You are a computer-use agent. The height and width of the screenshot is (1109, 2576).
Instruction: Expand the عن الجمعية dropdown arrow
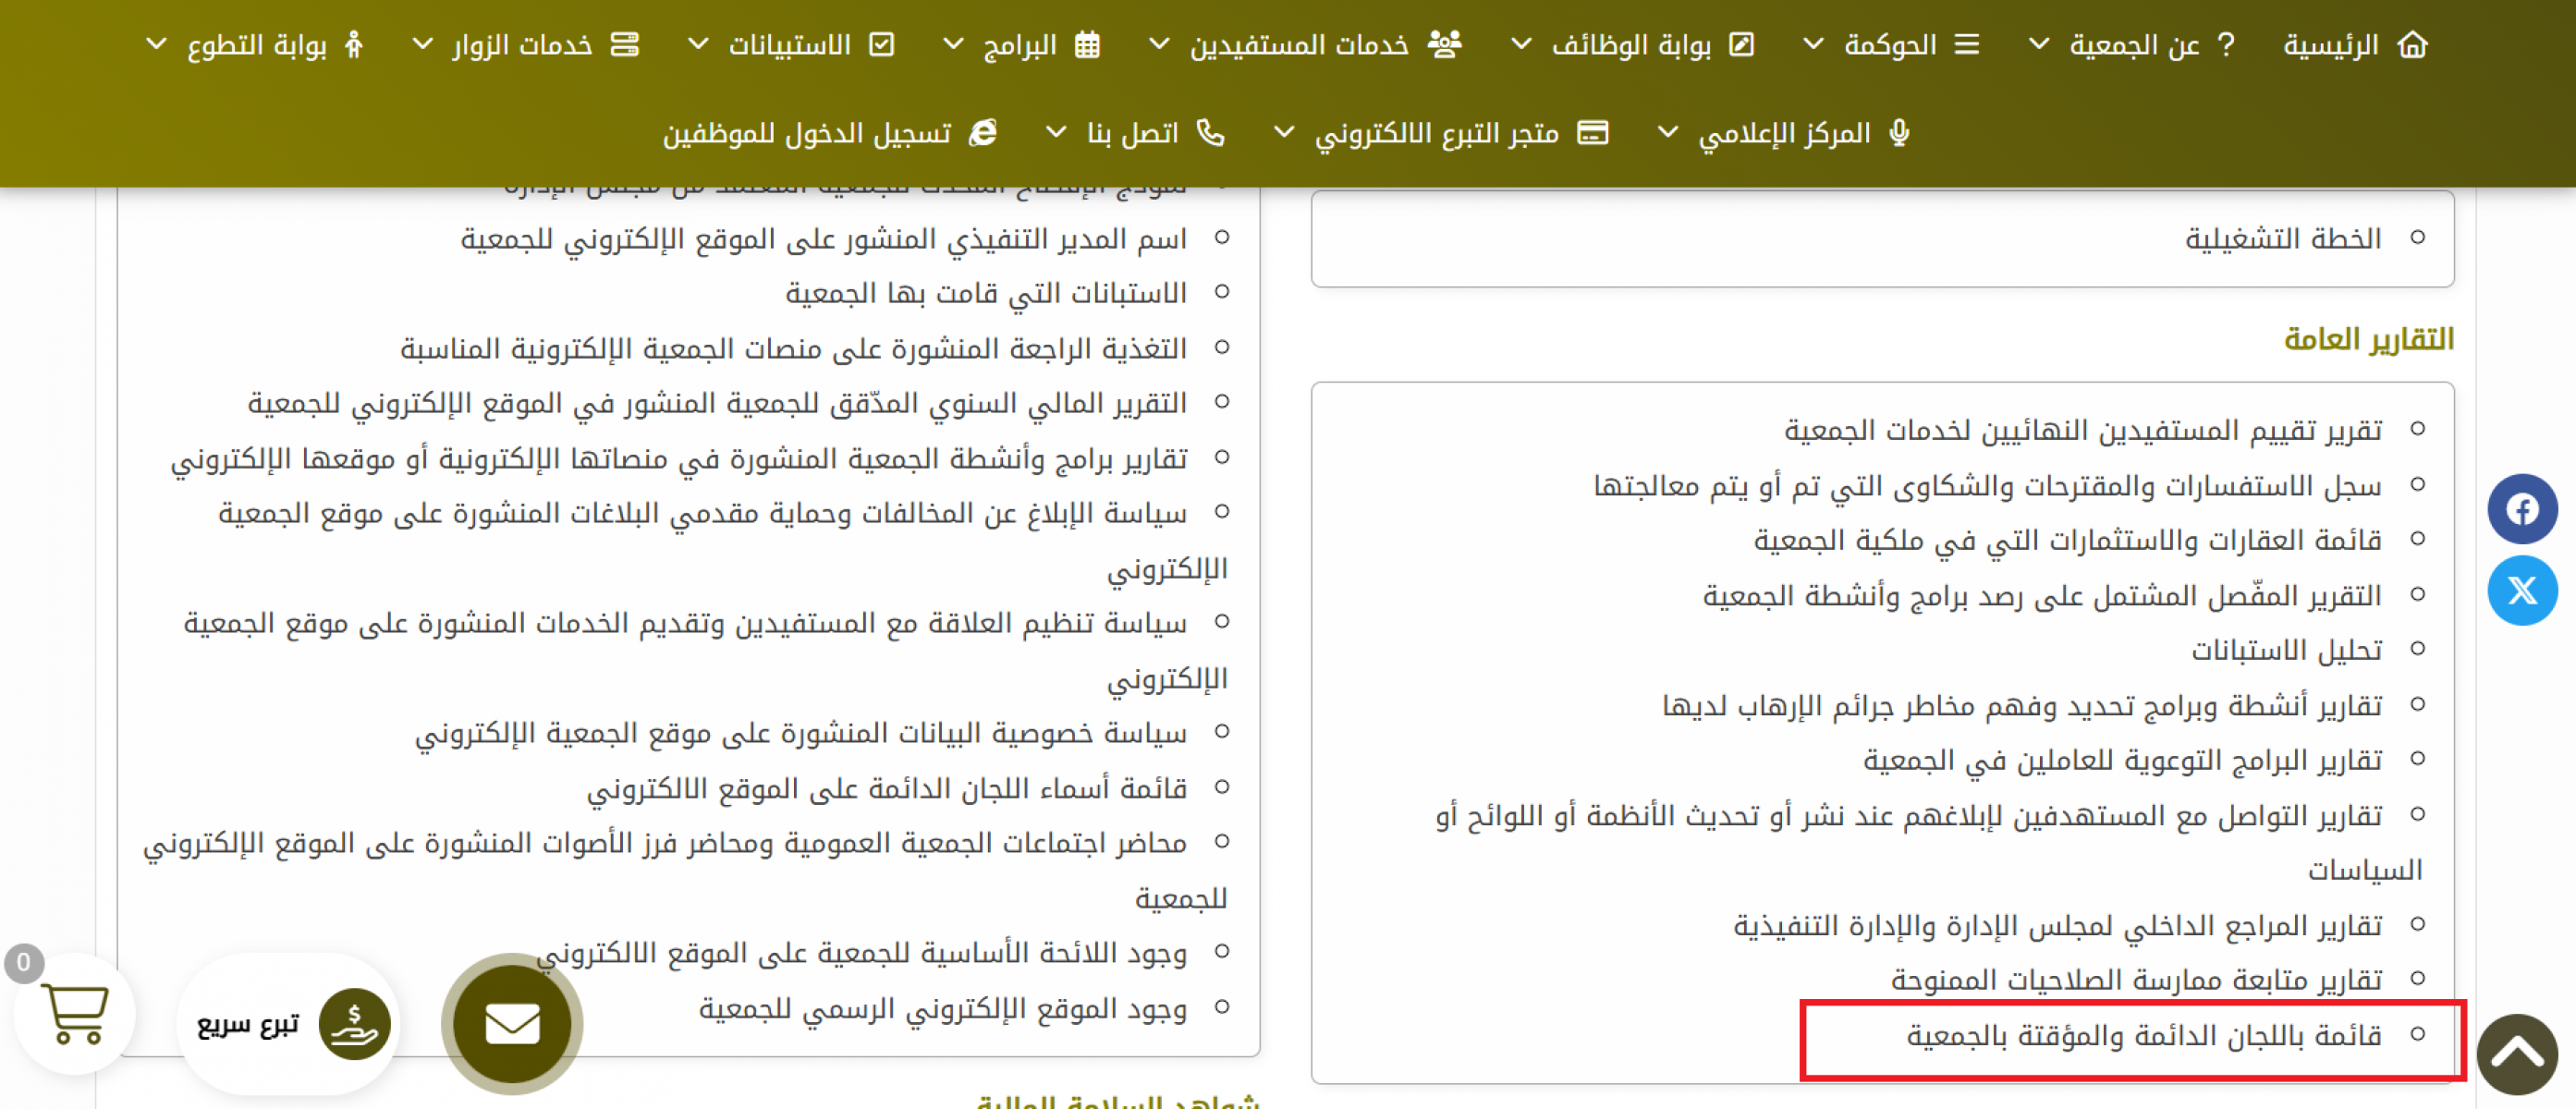tap(2040, 45)
